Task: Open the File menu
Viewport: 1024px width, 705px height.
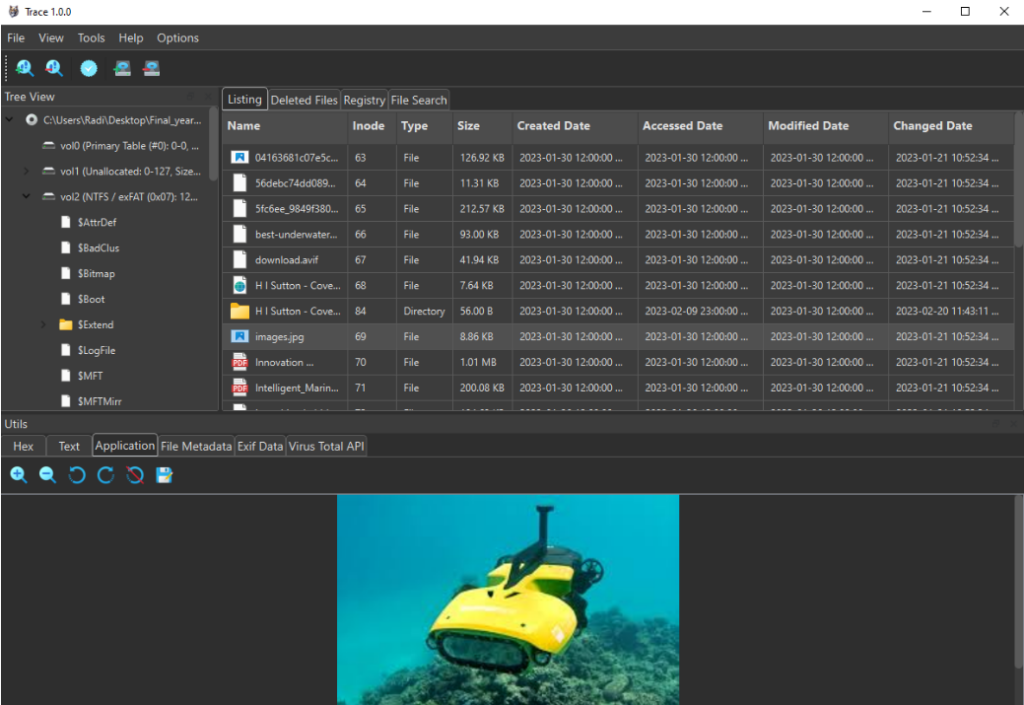Action: point(16,38)
